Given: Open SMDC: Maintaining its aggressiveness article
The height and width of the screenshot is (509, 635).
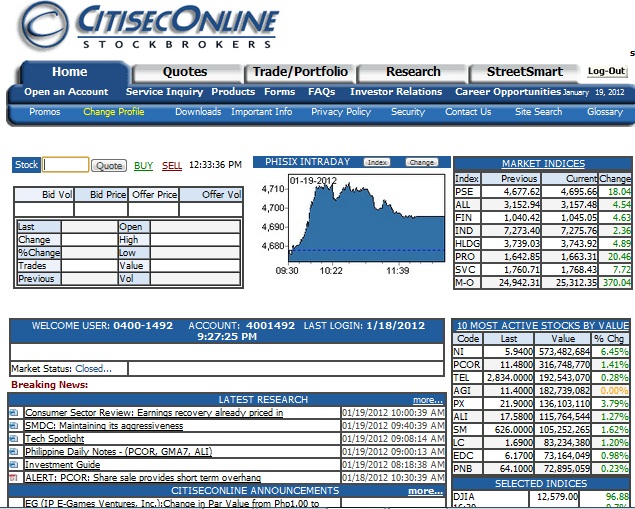Looking at the screenshot, I should click(x=104, y=426).
